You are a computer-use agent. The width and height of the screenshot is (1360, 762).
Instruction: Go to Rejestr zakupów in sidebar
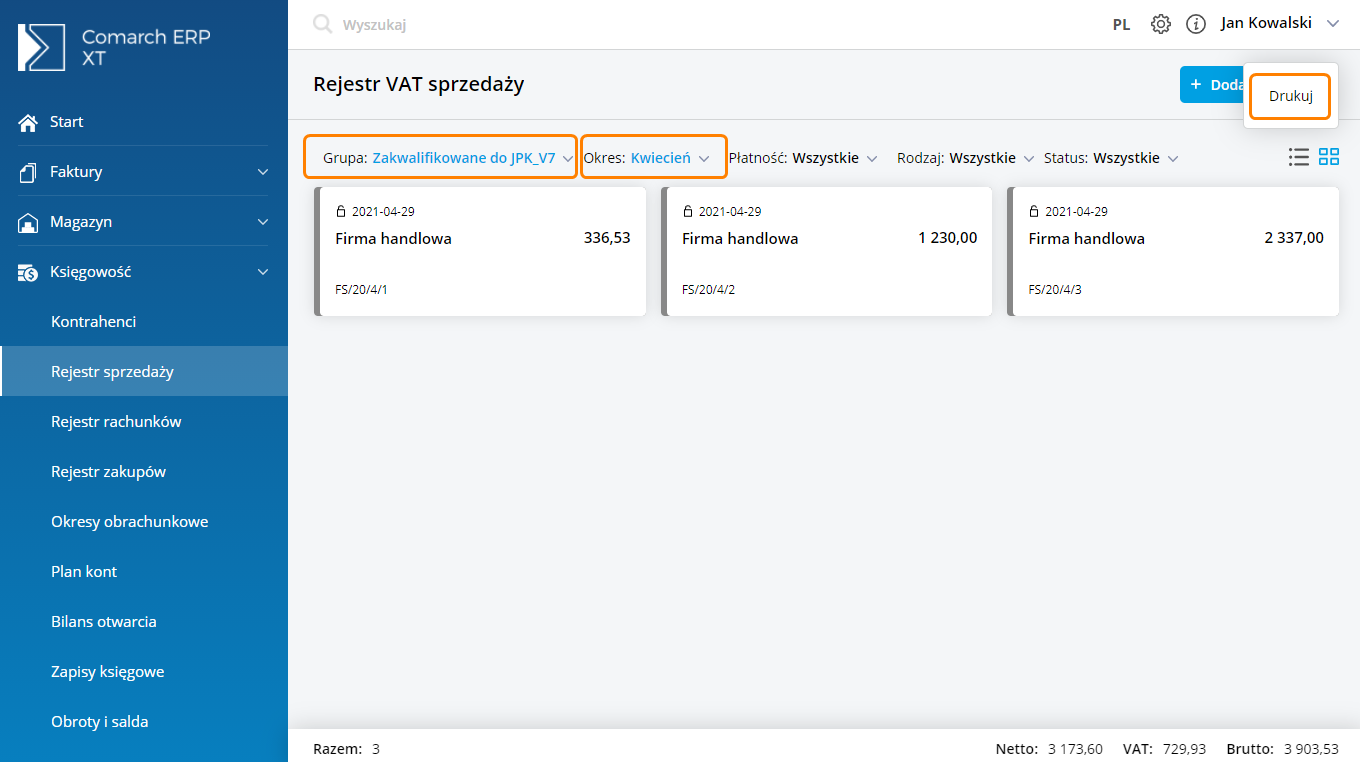[108, 472]
